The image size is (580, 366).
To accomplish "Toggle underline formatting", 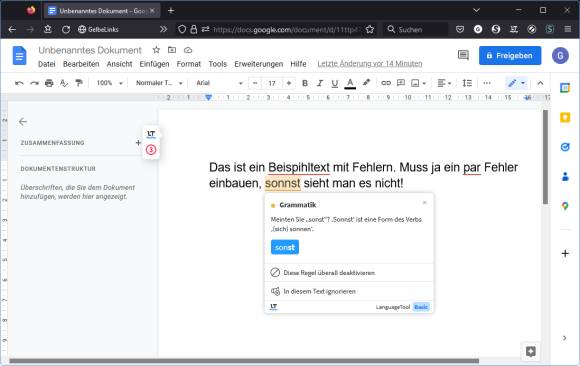I will click(335, 83).
